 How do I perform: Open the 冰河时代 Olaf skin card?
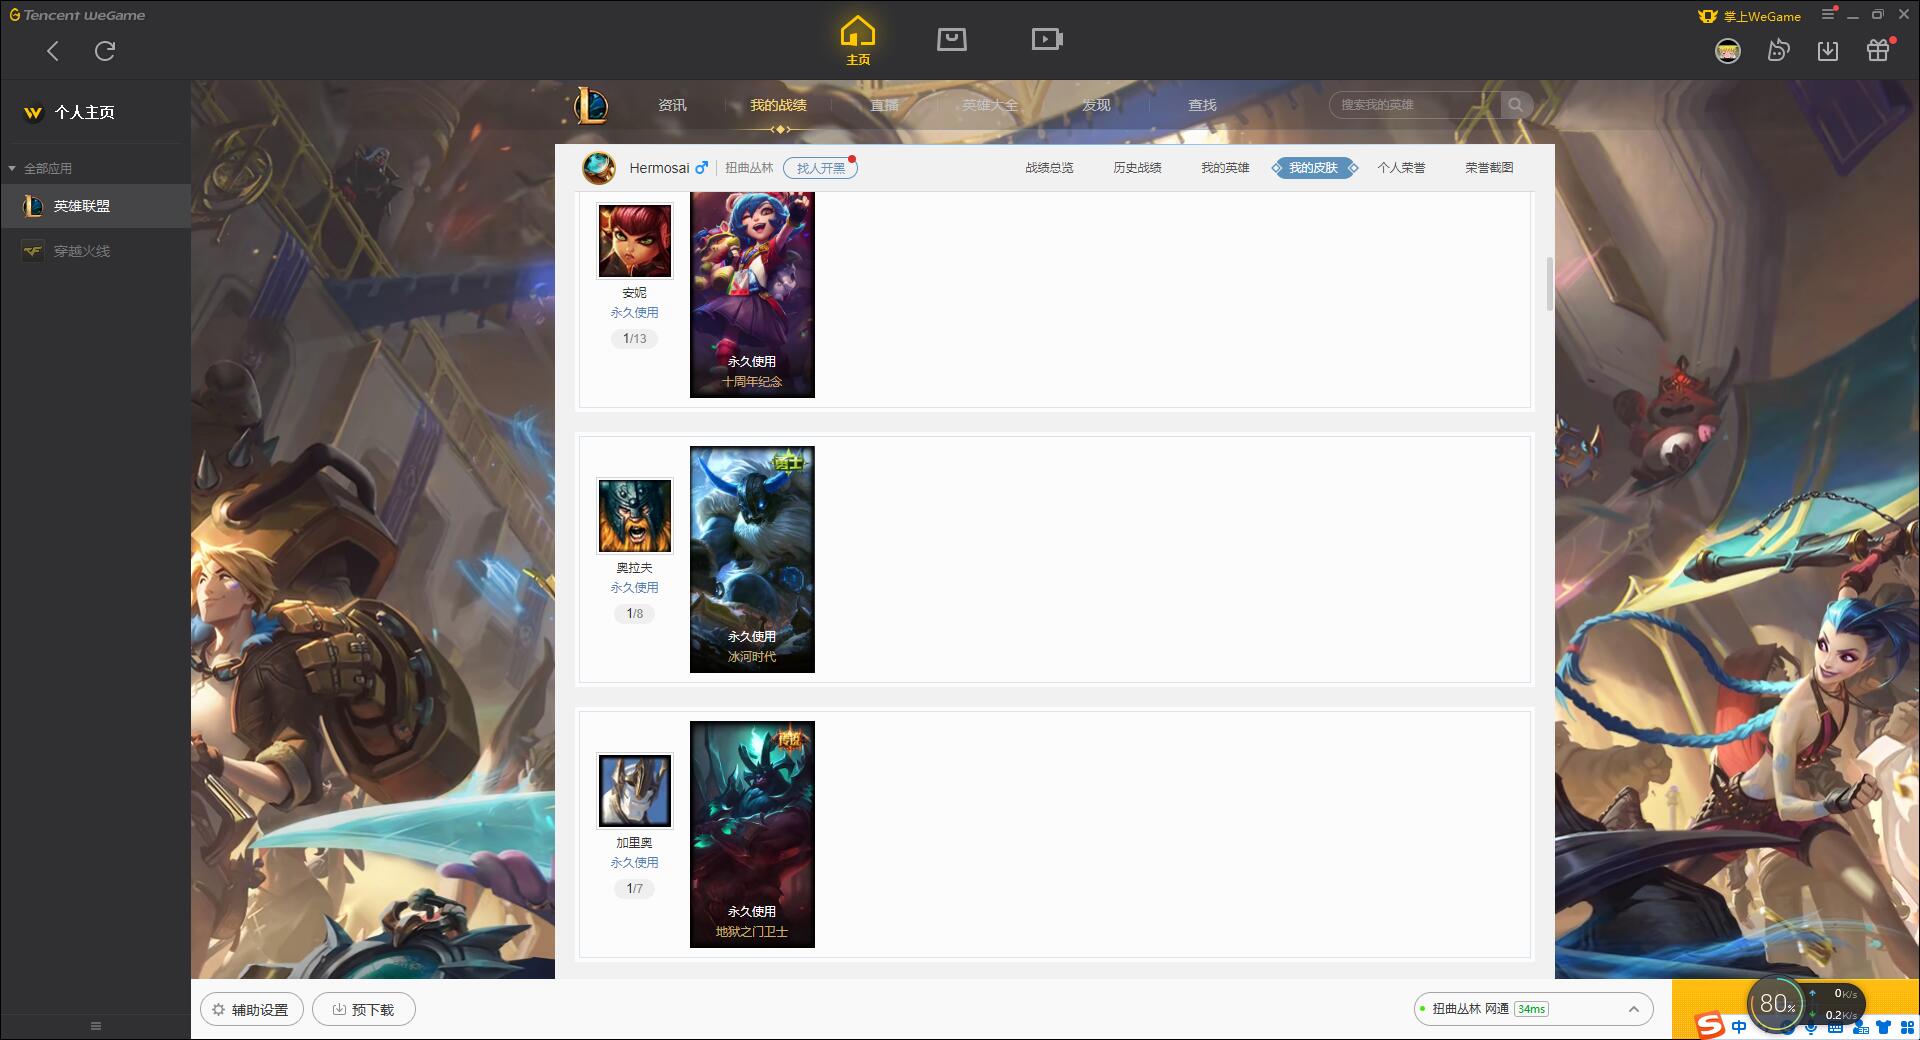[752, 559]
